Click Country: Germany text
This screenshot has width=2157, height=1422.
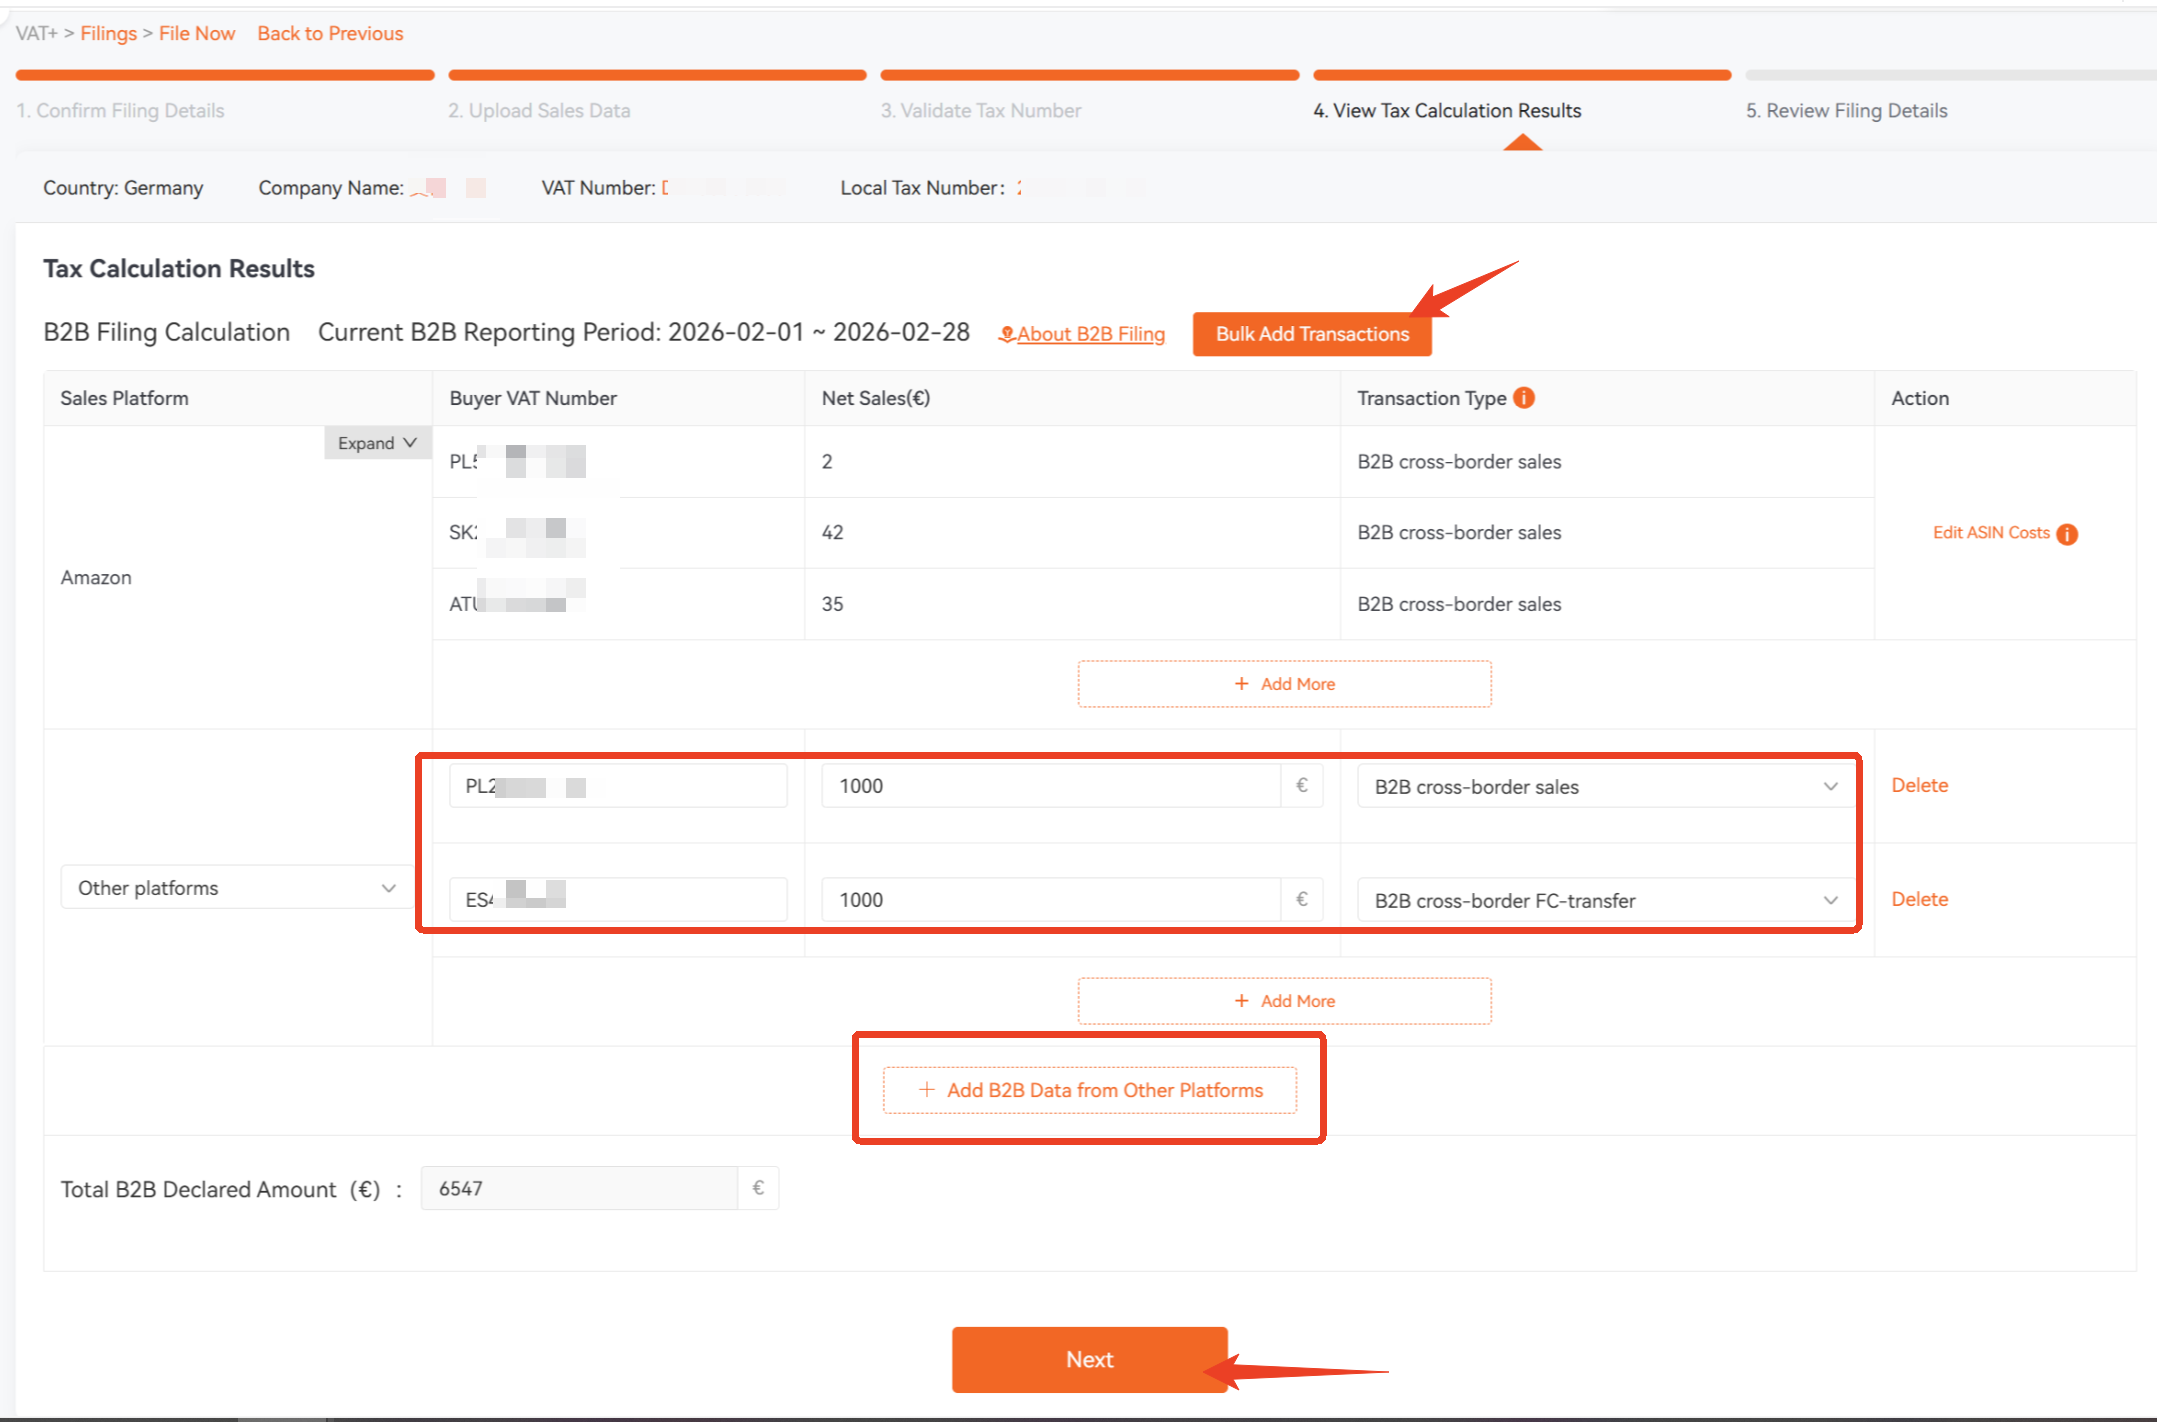click(123, 187)
